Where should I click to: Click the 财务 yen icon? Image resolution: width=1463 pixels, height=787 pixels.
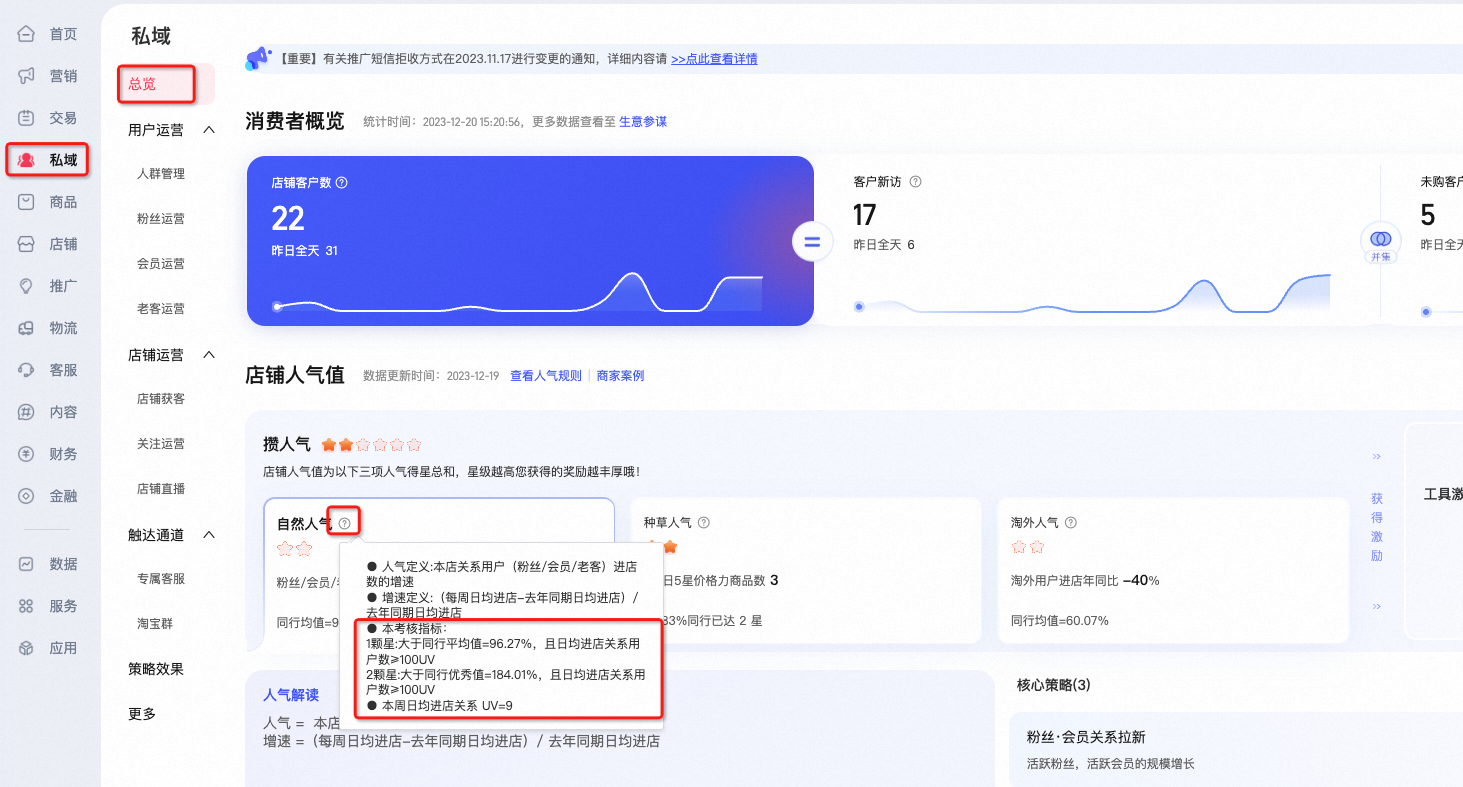tap(27, 454)
